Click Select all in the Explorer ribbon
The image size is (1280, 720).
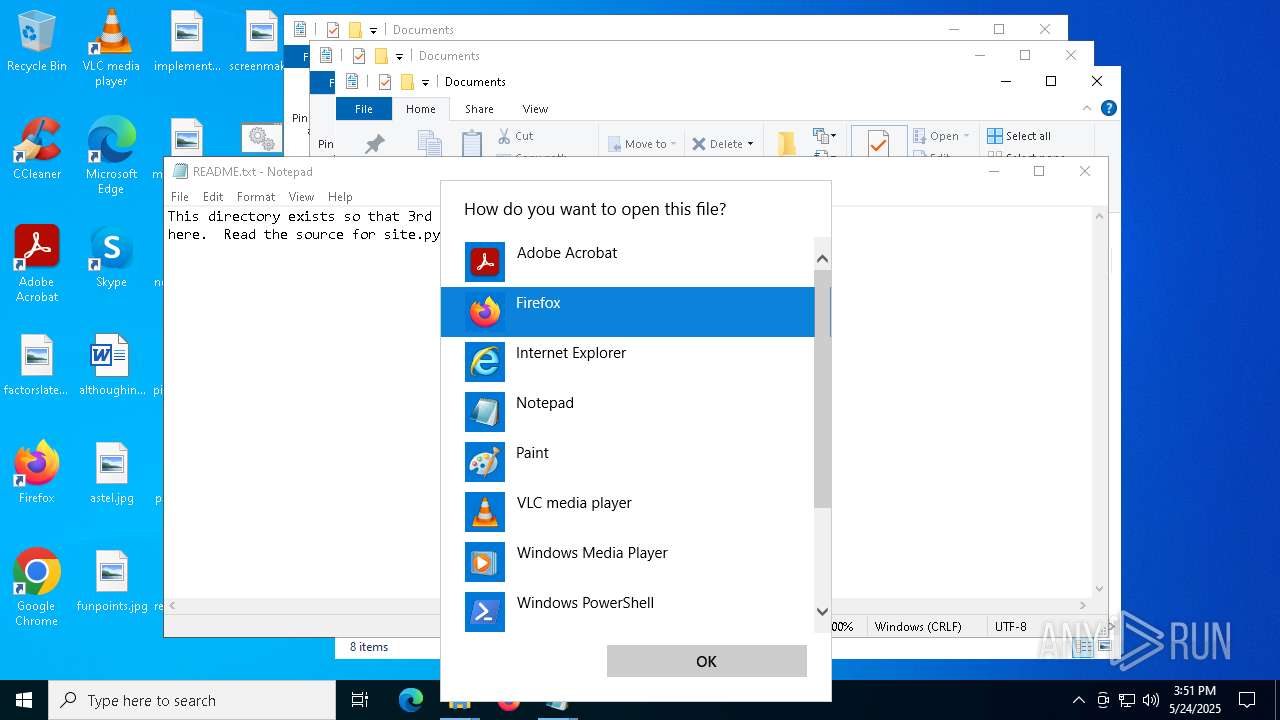coord(1019,136)
